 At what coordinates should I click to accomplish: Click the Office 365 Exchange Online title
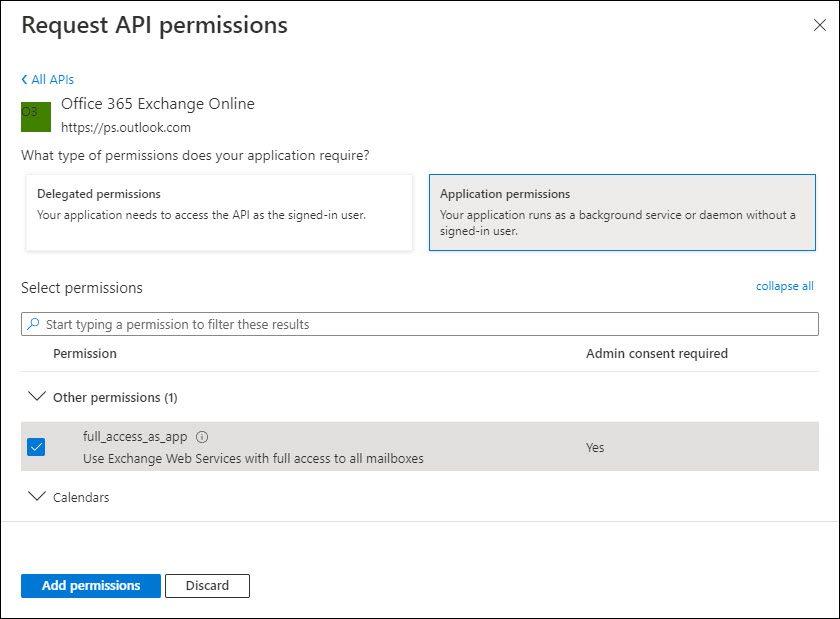[x=158, y=104]
